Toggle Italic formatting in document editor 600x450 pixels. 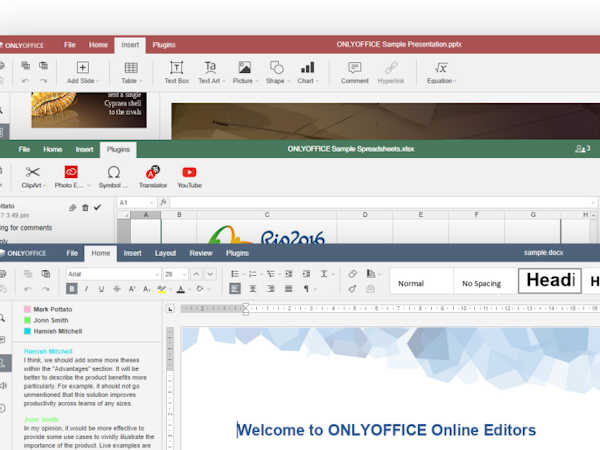coord(86,289)
